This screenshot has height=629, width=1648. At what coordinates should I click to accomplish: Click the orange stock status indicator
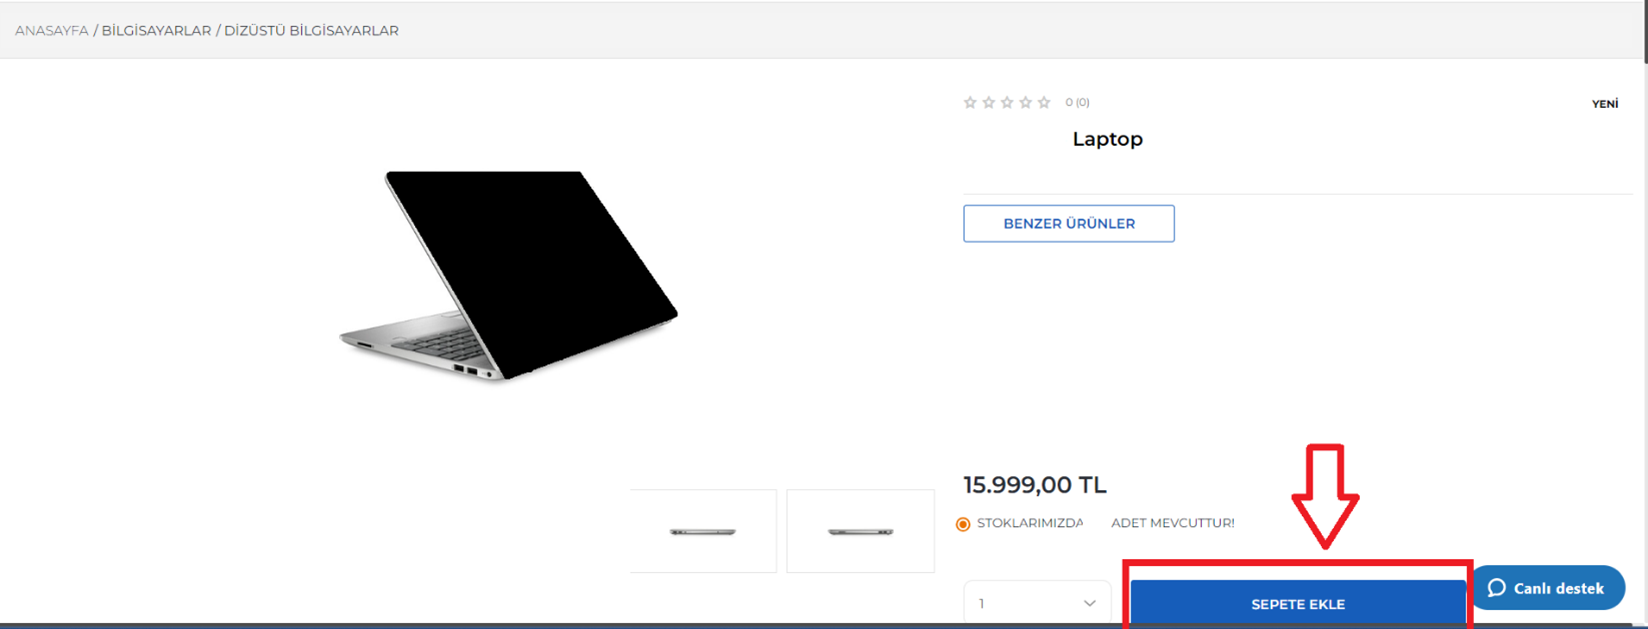pos(963,524)
